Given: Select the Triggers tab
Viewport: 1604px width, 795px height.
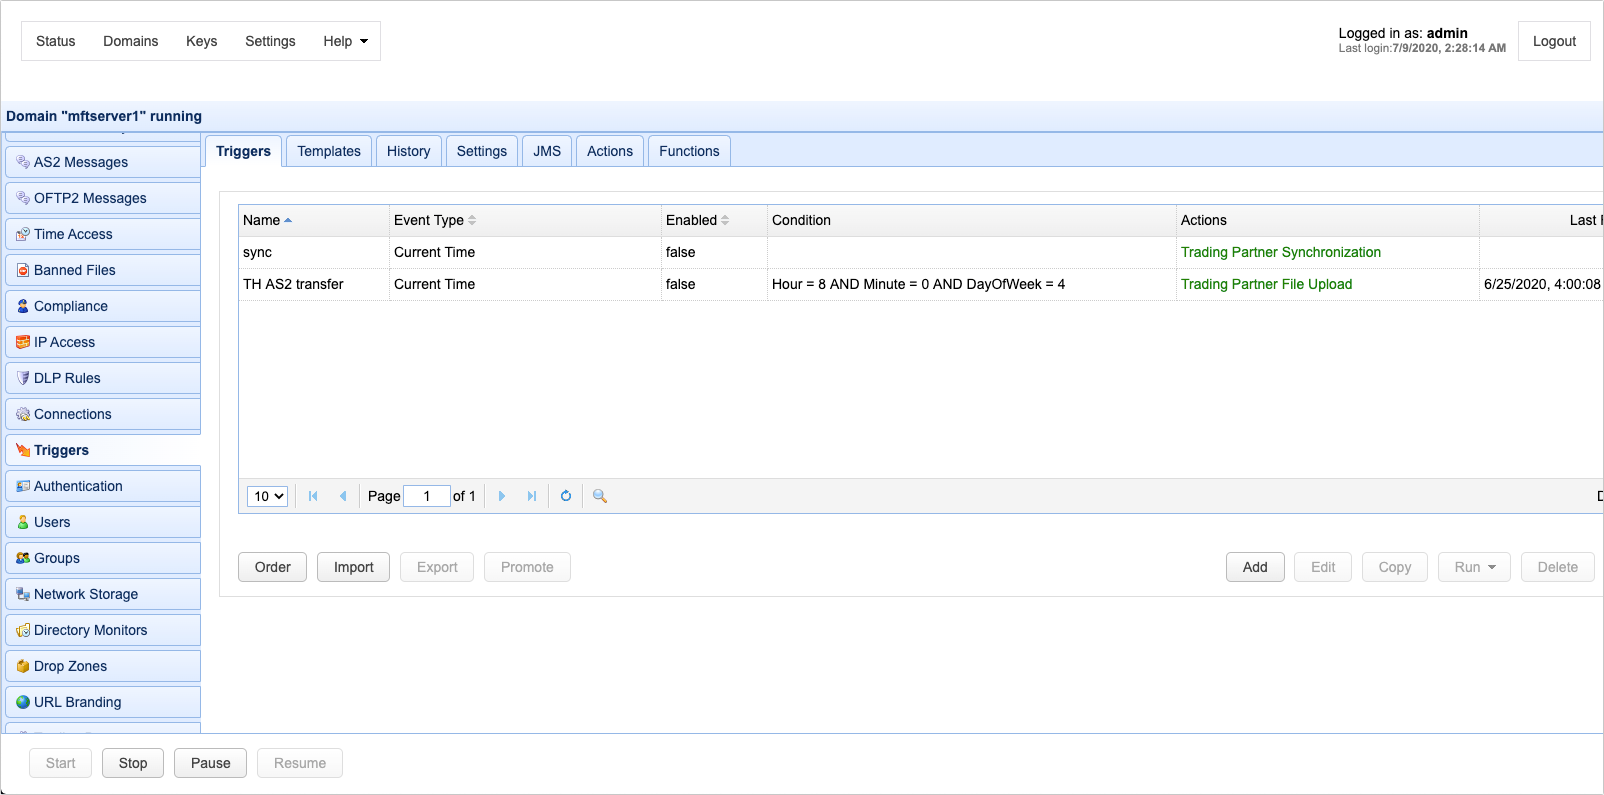Looking at the screenshot, I should (243, 151).
